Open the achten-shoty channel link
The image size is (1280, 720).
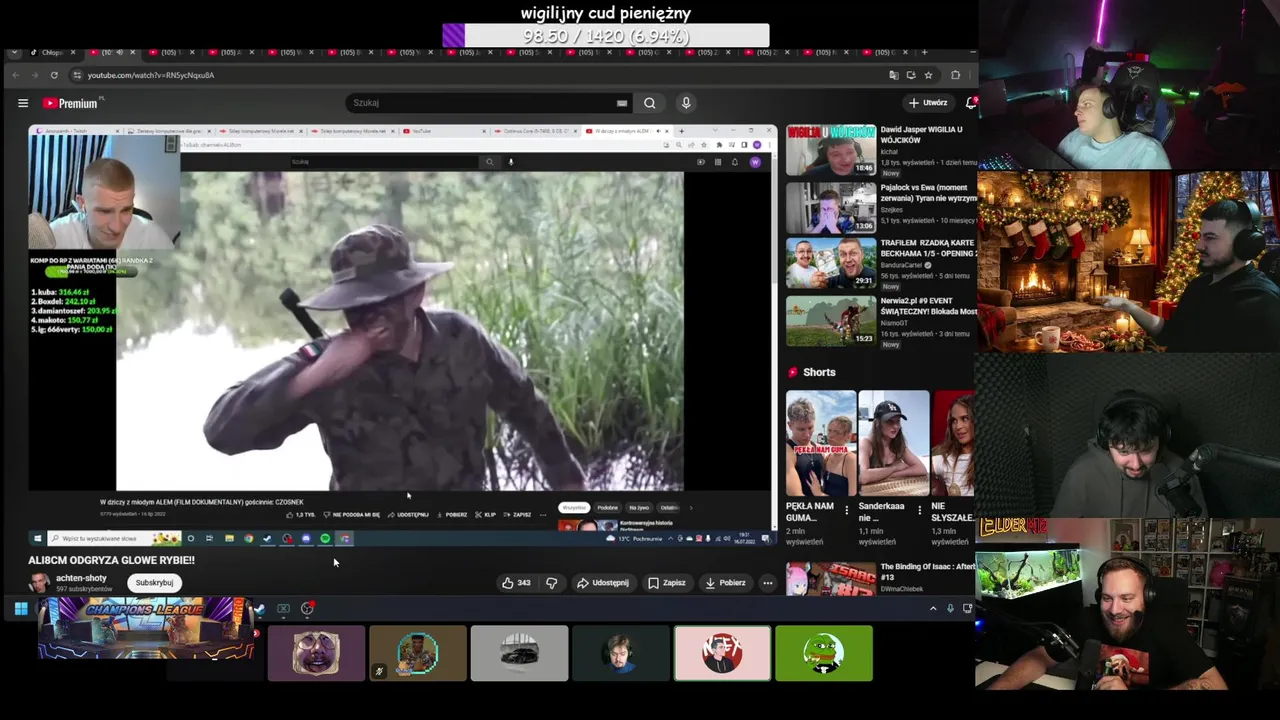(x=81, y=578)
